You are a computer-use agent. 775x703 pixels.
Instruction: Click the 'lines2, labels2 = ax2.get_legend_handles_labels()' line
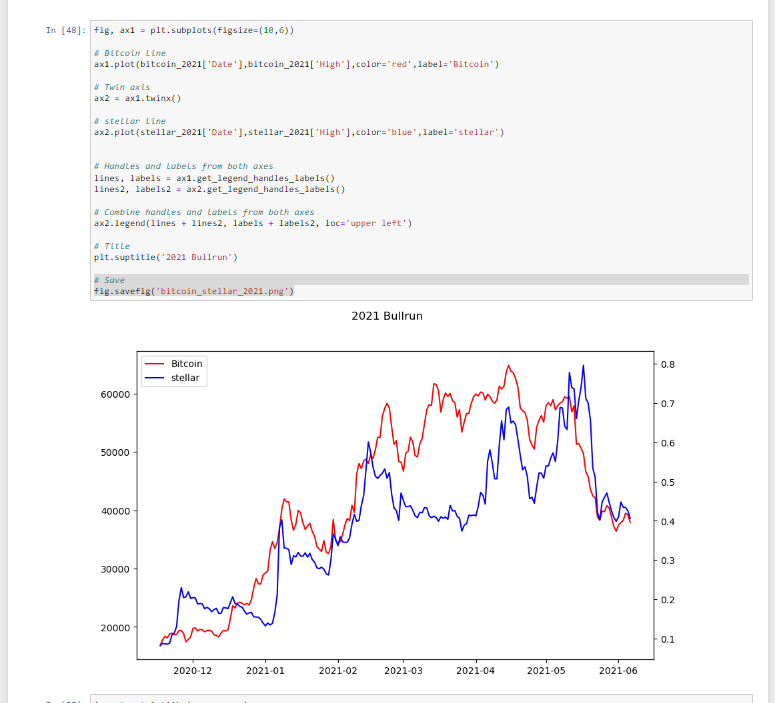(x=219, y=189)
